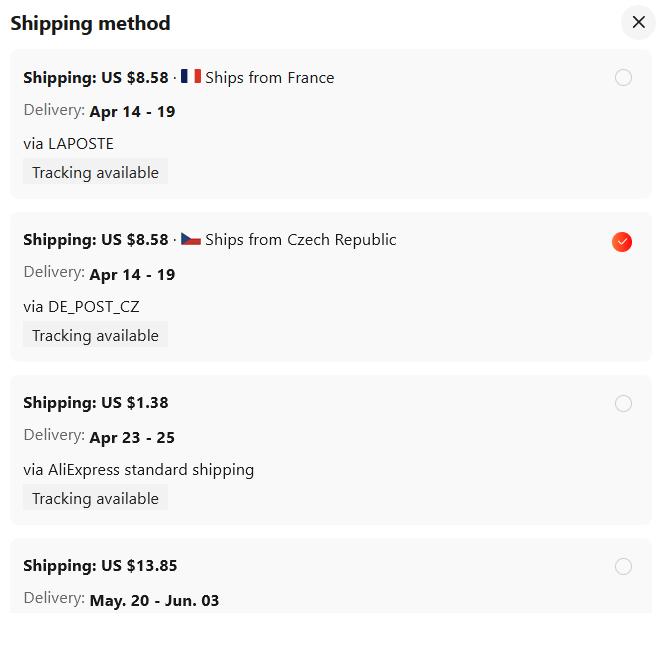
Task: Click the Ships from France label
Action: coord(270,78)
